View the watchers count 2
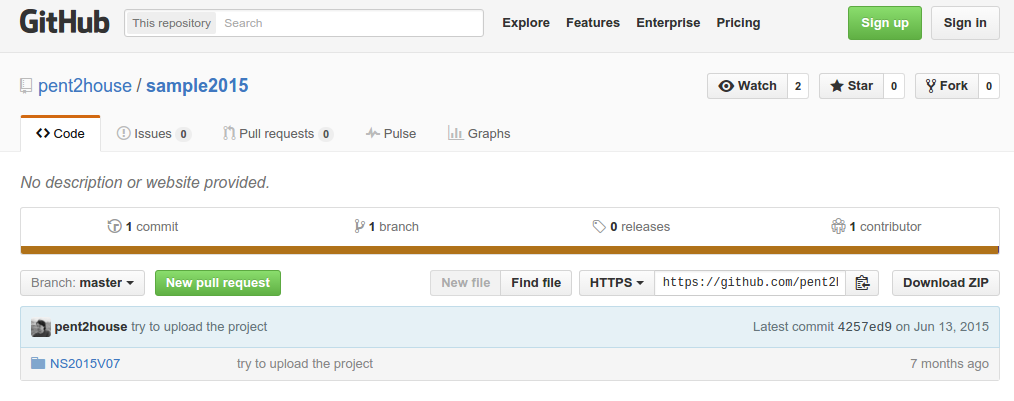The height and width of the screenshot is (401, 1014). [x=798, y=86]
